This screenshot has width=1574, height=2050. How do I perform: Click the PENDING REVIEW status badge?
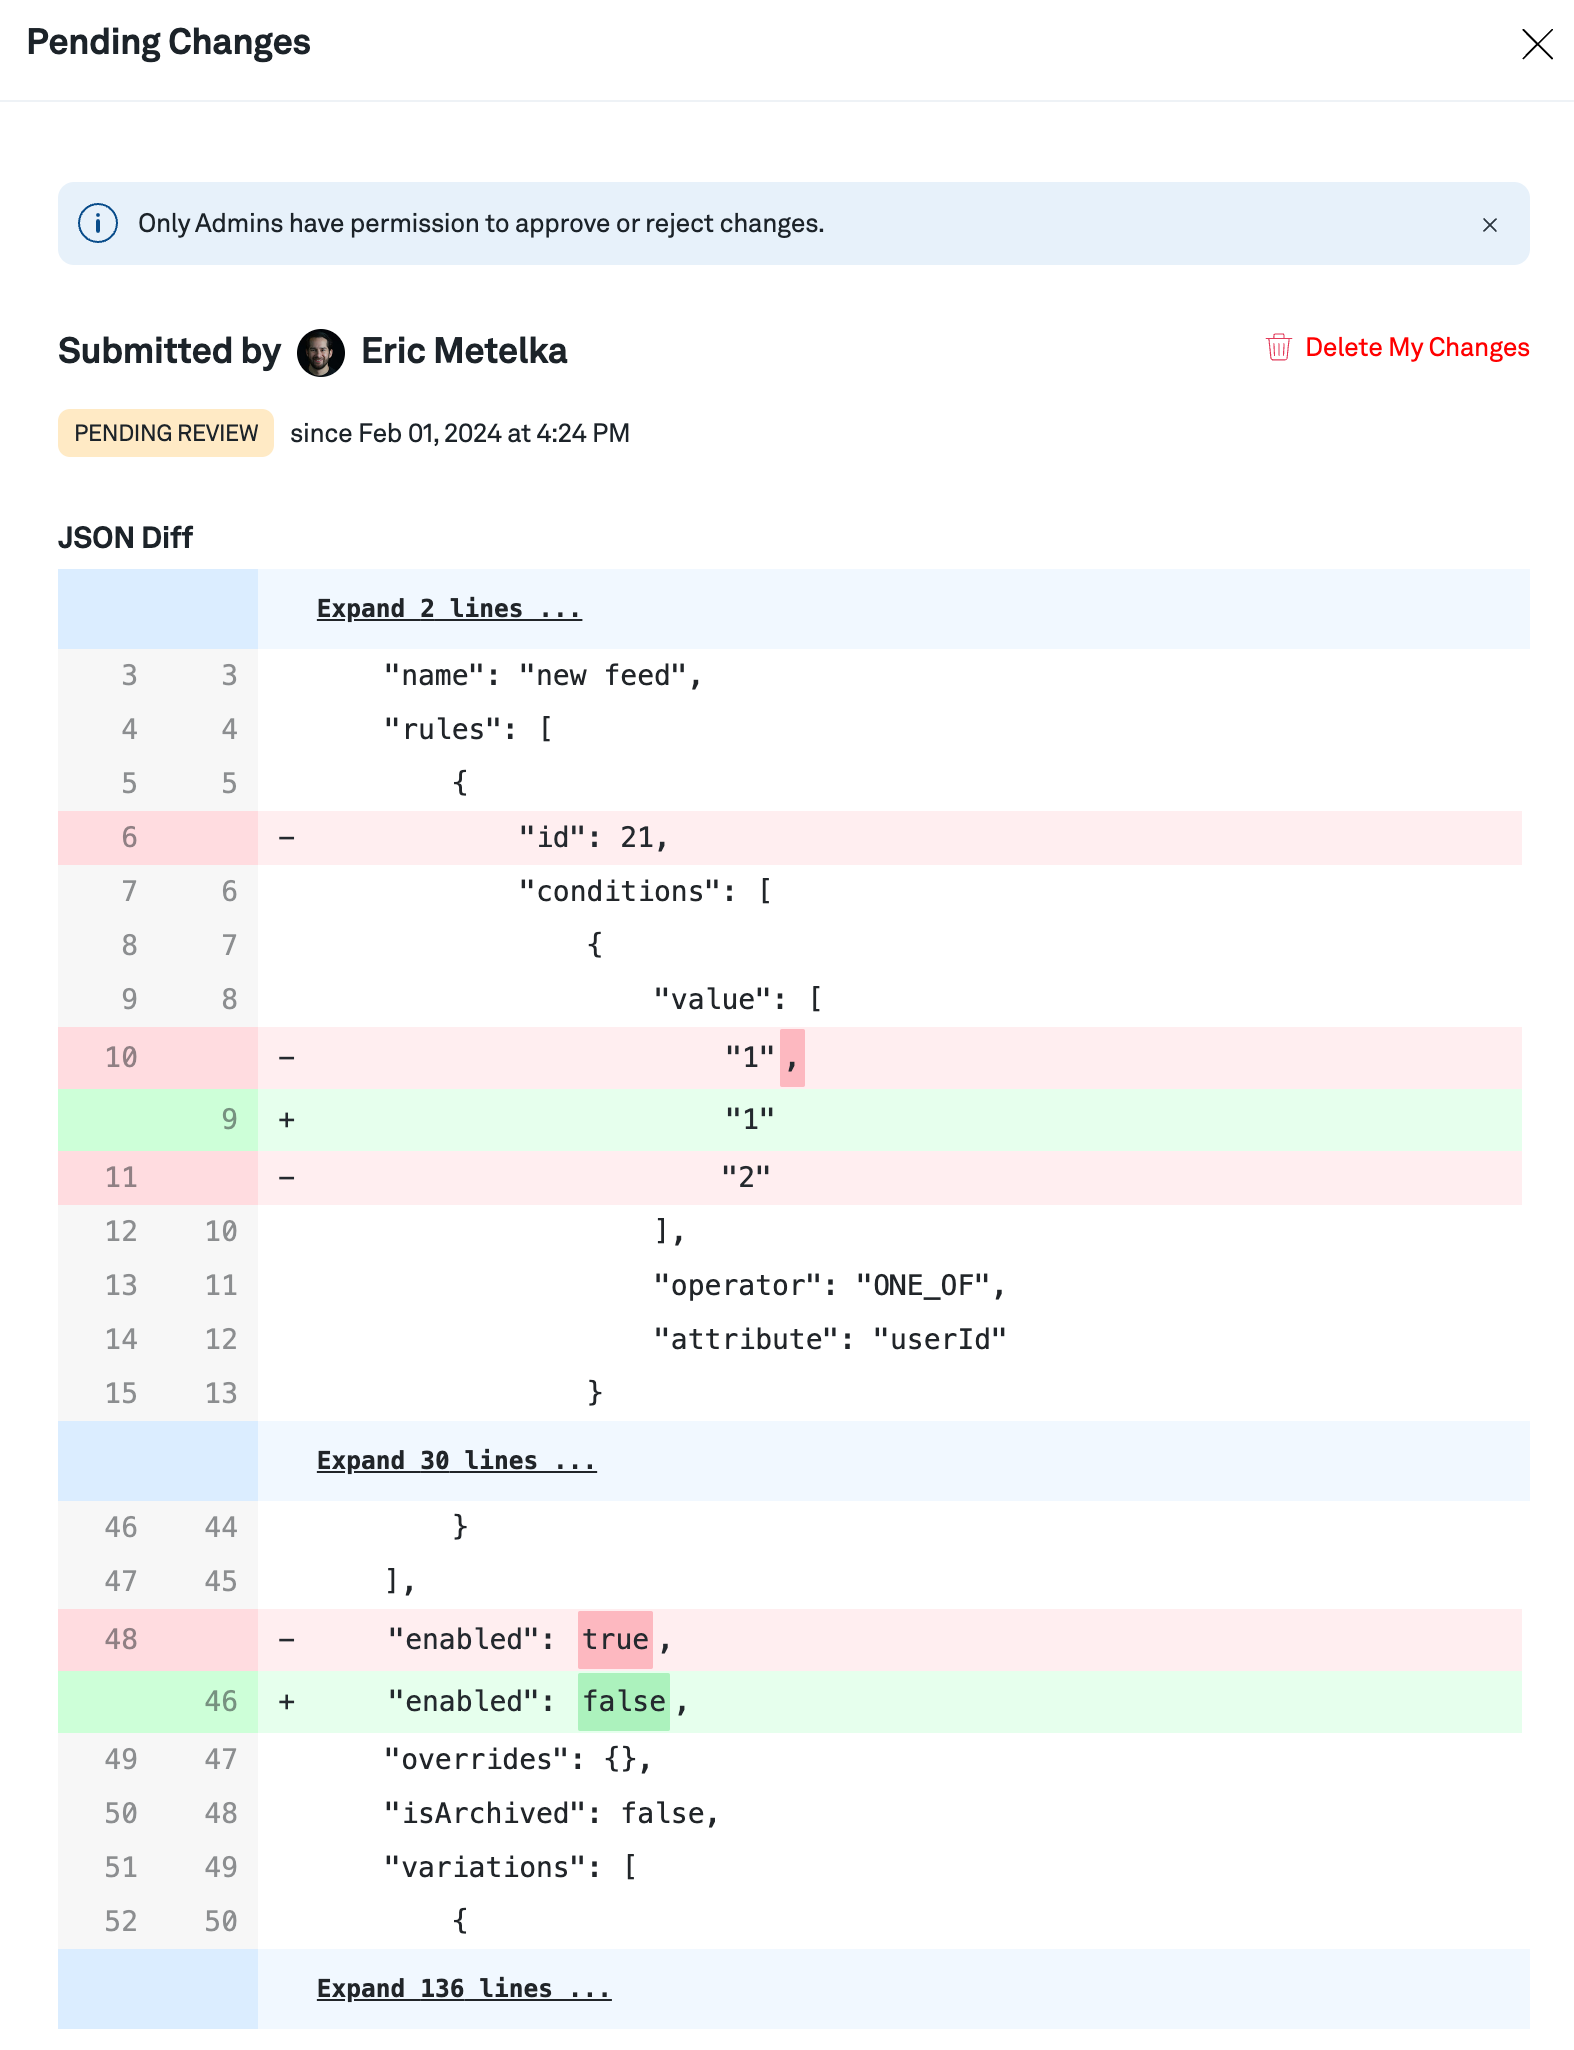[166, 433]
